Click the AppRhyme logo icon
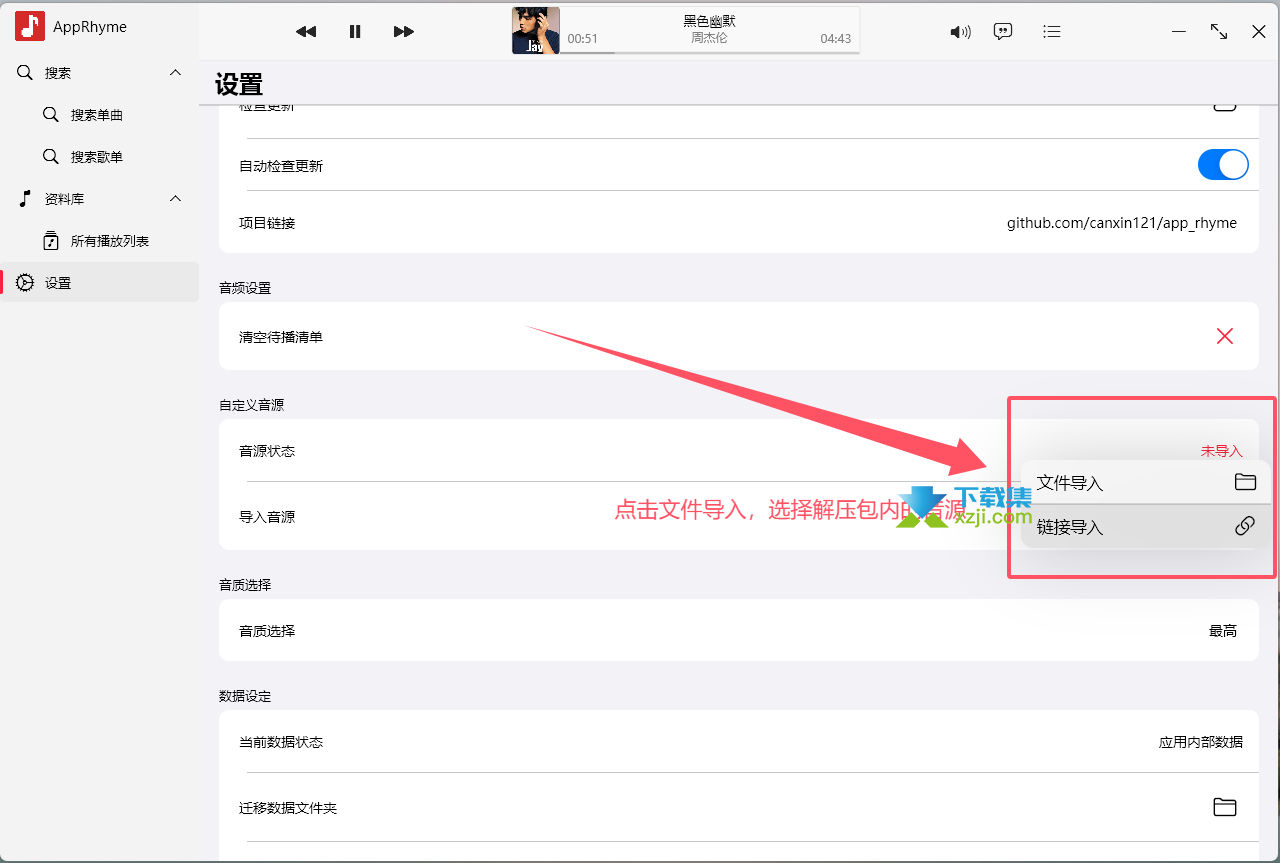The height and width of the screenshot is (863, 1280). coord(30,26)
